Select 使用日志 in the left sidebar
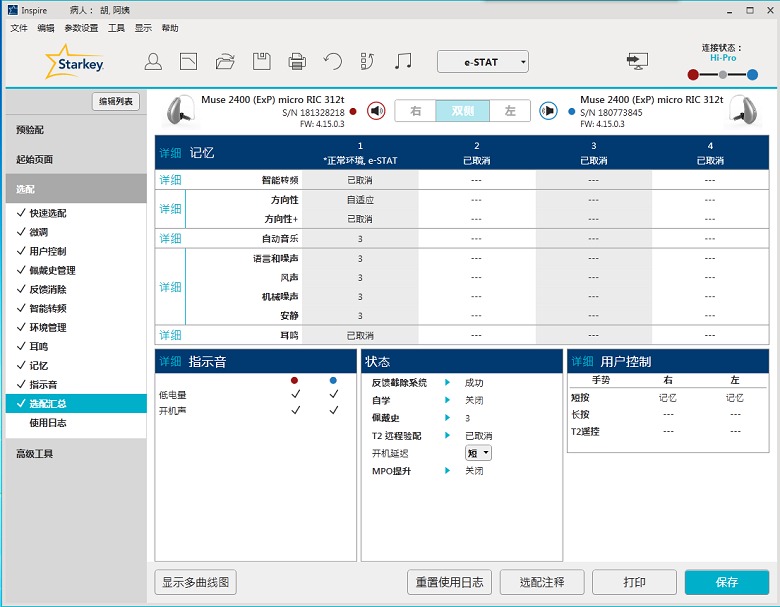Screen dimensions: 780x607 47,423
